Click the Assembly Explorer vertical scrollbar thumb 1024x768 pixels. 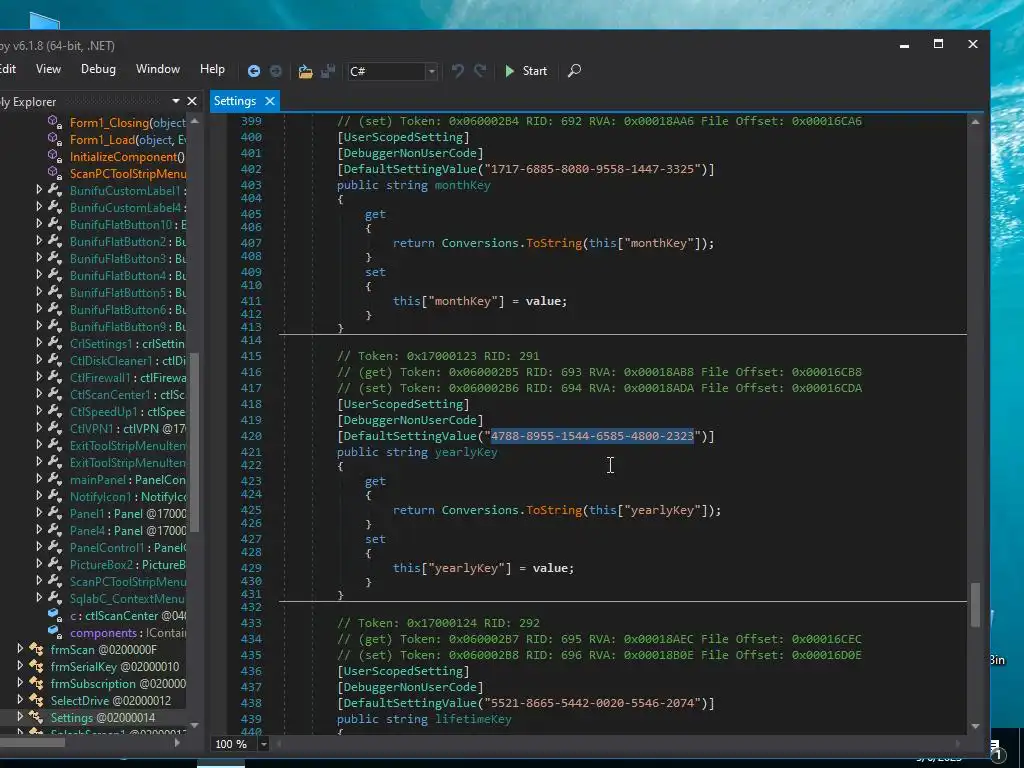[194, 443]
